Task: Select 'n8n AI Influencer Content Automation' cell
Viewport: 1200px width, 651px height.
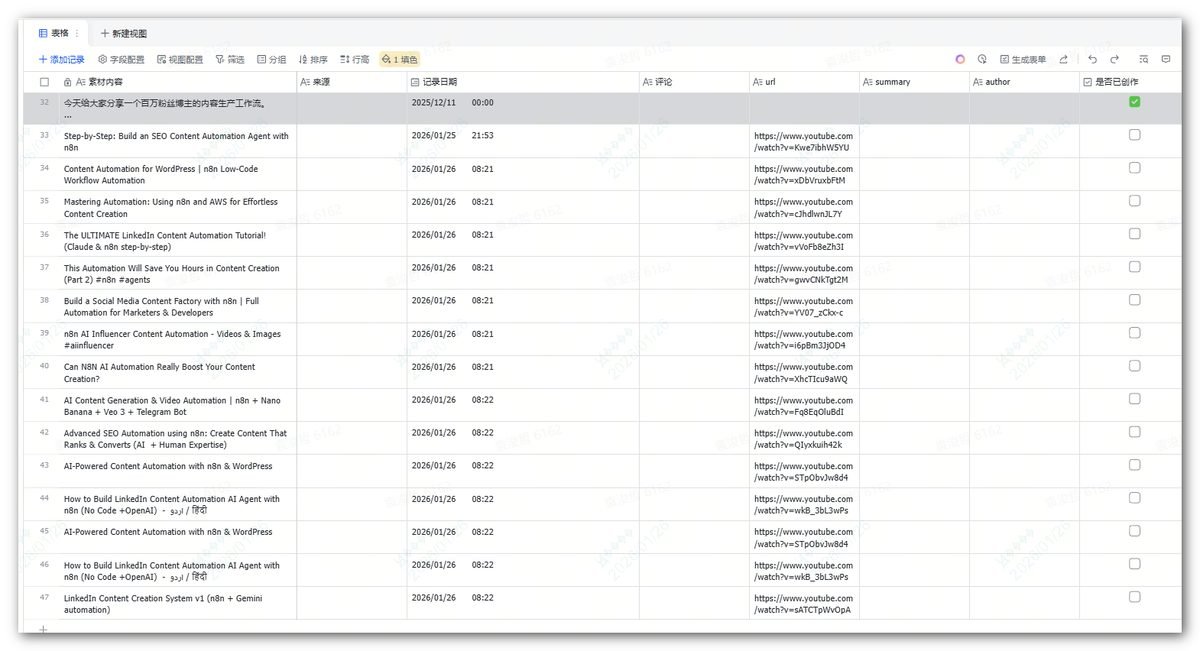Action: [x=177, y=340]
